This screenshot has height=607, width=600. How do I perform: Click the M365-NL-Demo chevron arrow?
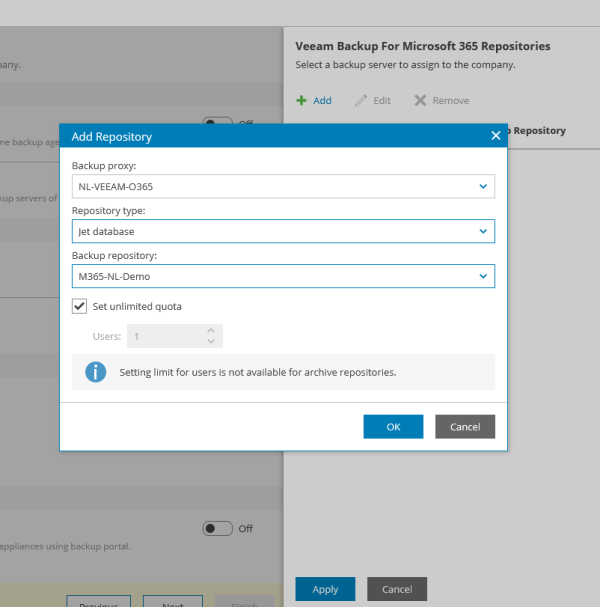[x=483, y=276]
